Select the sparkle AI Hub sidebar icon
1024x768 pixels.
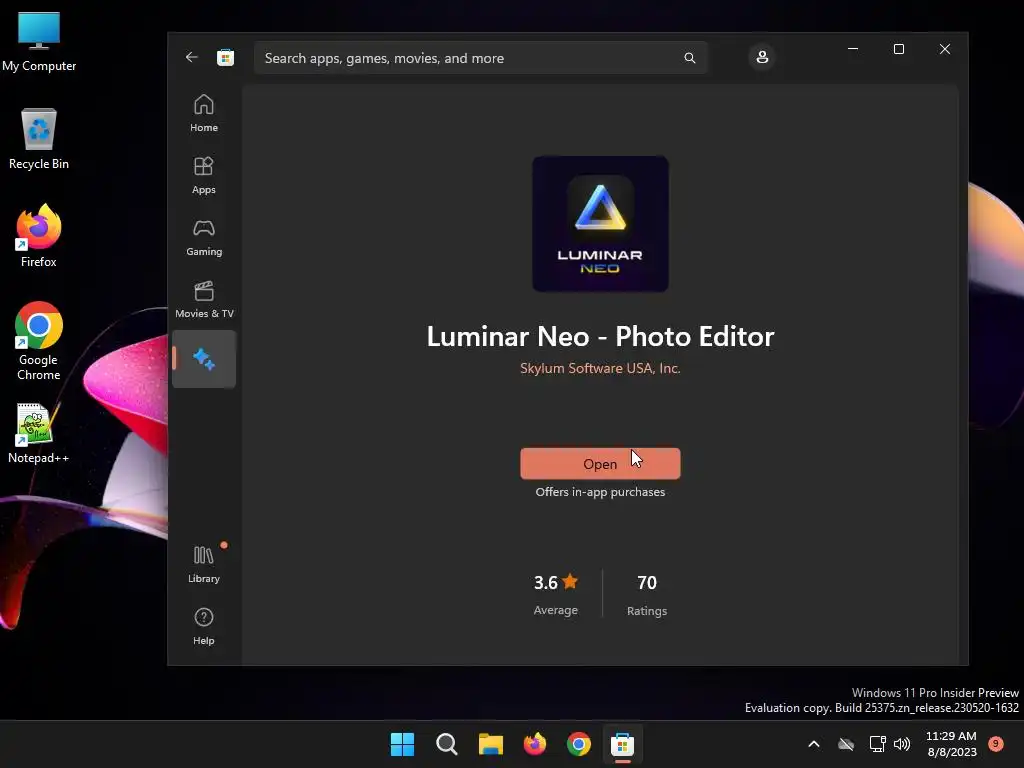[x=204, y=359]
